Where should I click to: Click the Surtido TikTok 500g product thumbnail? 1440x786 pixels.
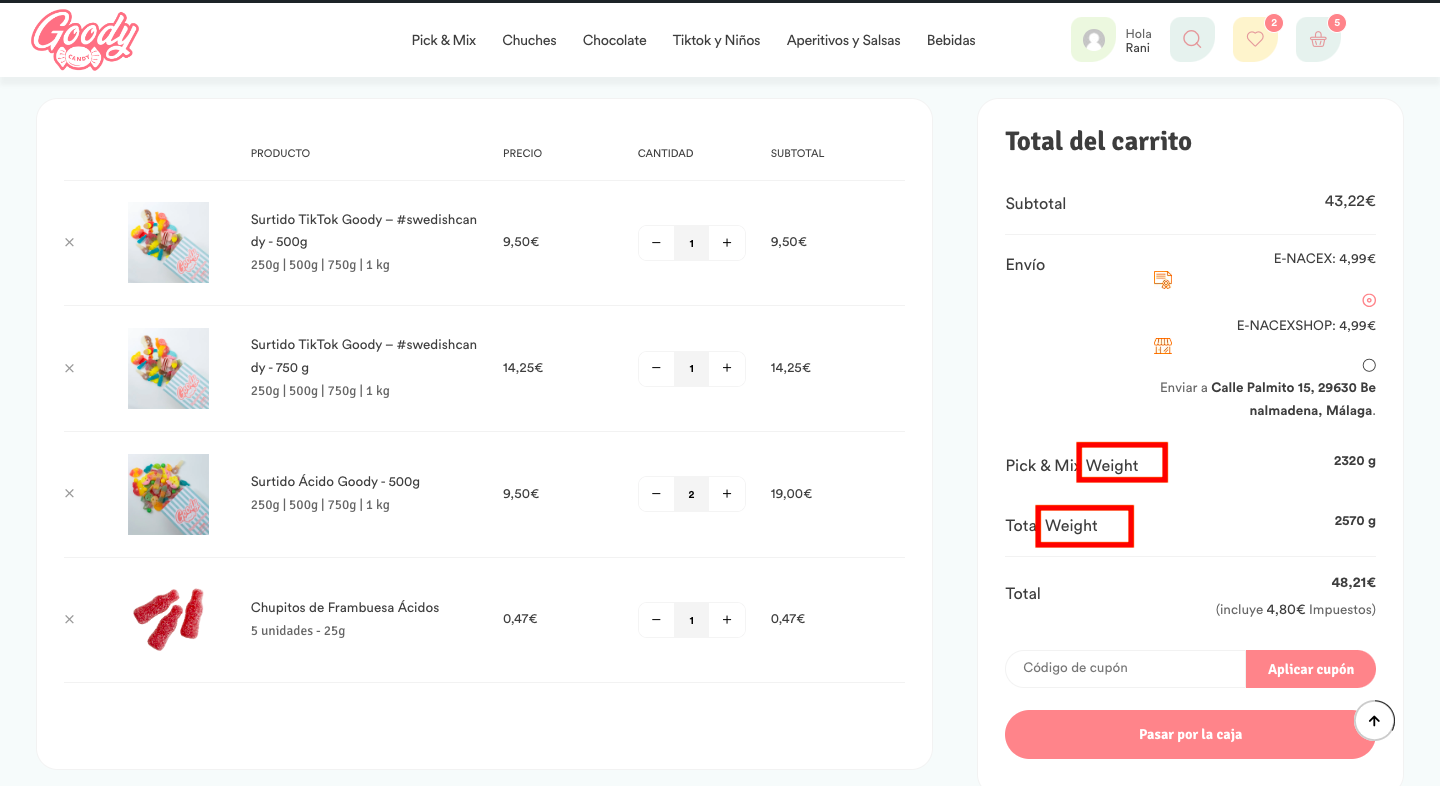[x=168, y=242]
